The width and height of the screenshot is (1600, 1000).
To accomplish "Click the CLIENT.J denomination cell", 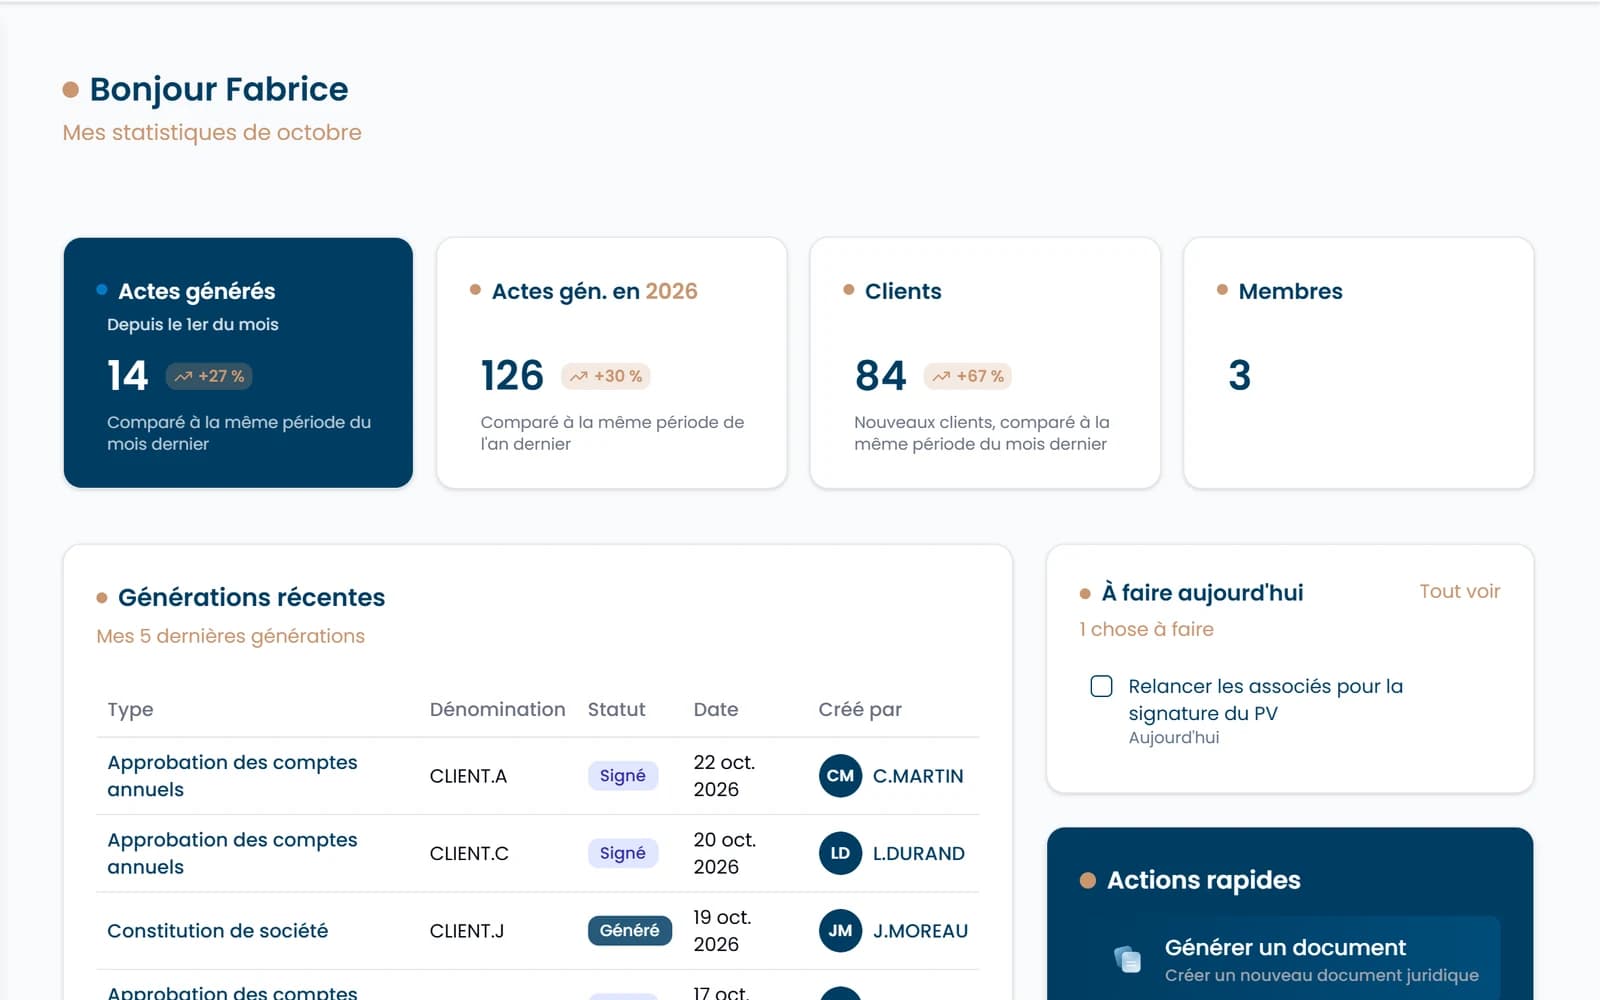I will click(x=467, y=931).
